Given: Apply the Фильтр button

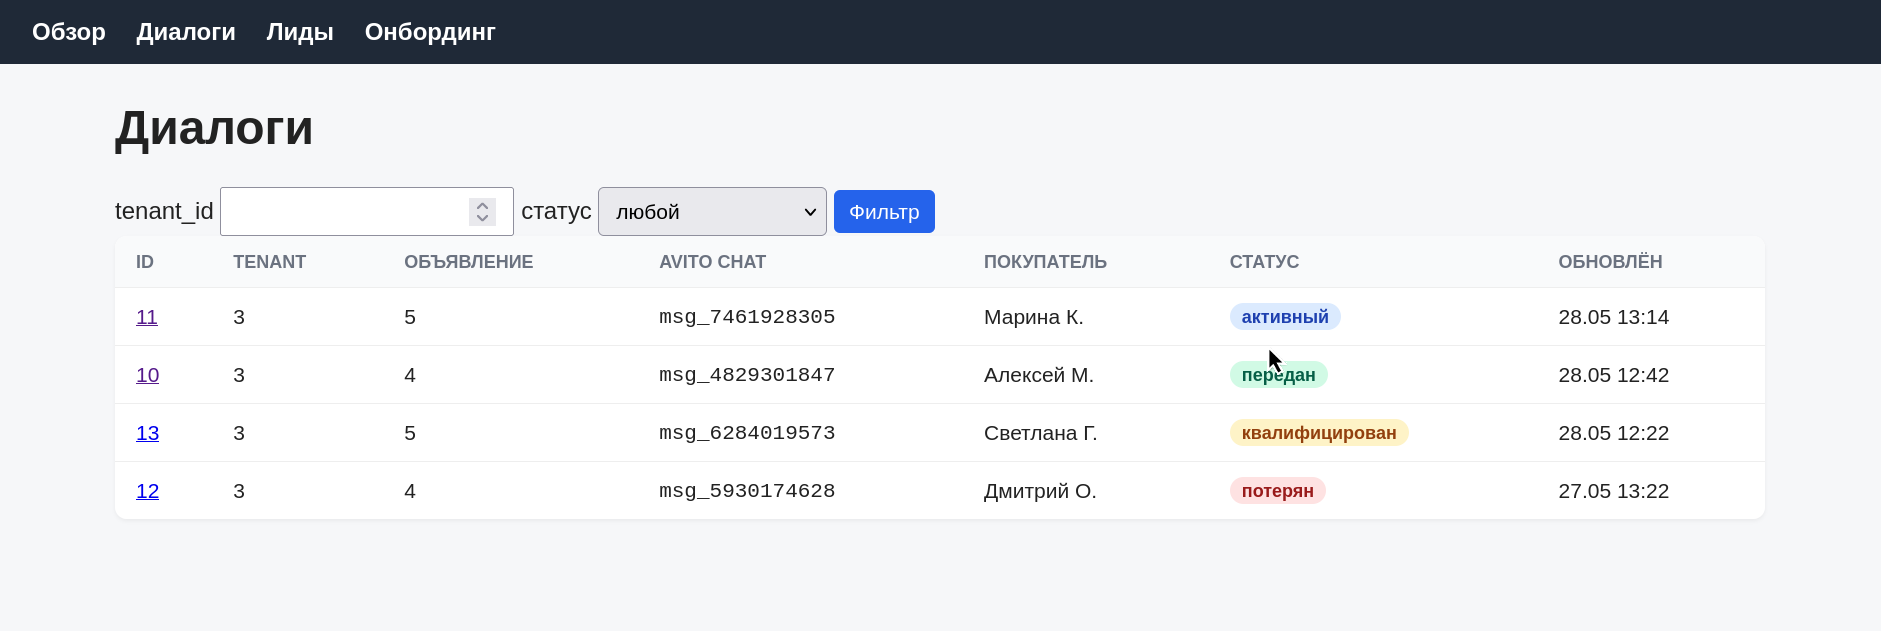Looking at the screenshot, I should pos(884,212).
